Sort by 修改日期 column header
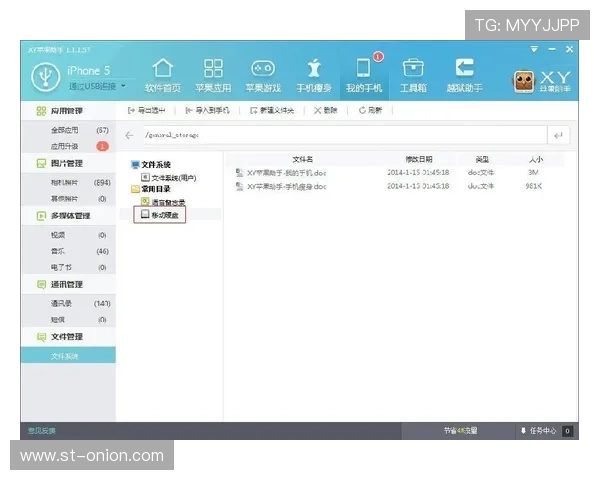The height and width of the screenshot is (480, 600). click(419, 159)
